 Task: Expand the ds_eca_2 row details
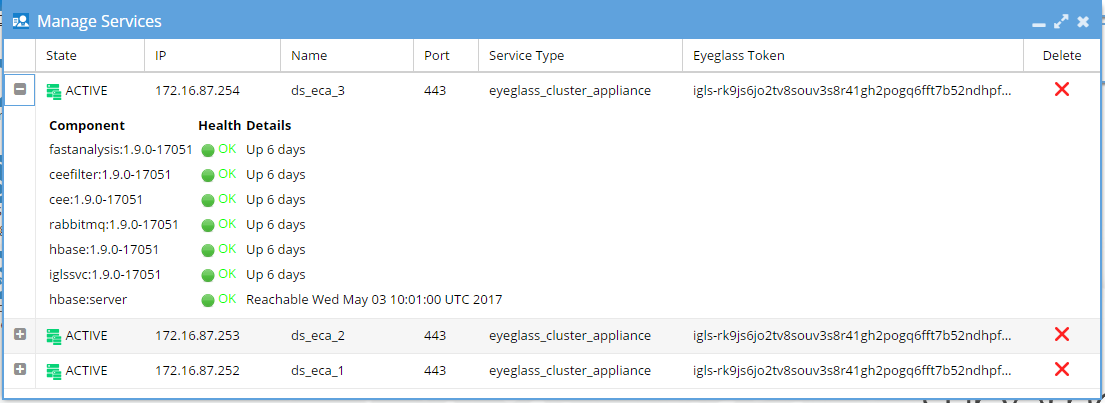[20, 335]
